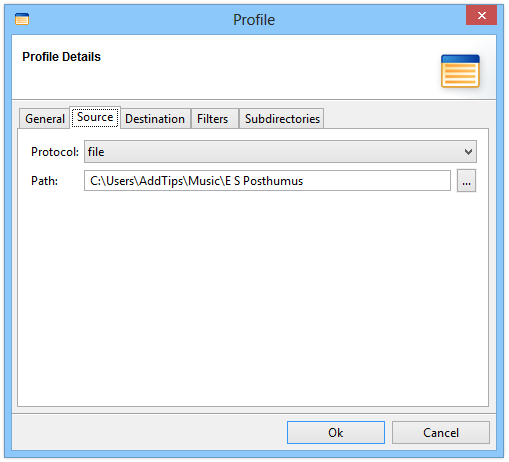This screenshot has height=462, width=509.
Task: Close the Profile dialog window
Action: click(x=481, y=15)
